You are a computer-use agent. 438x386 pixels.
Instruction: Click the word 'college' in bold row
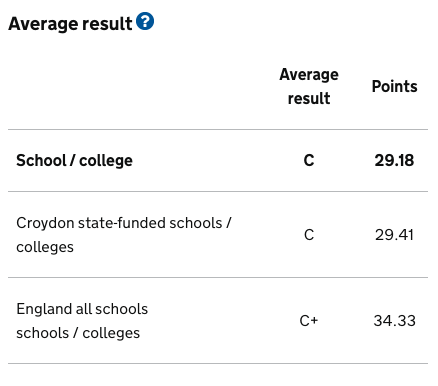[106, 161]
